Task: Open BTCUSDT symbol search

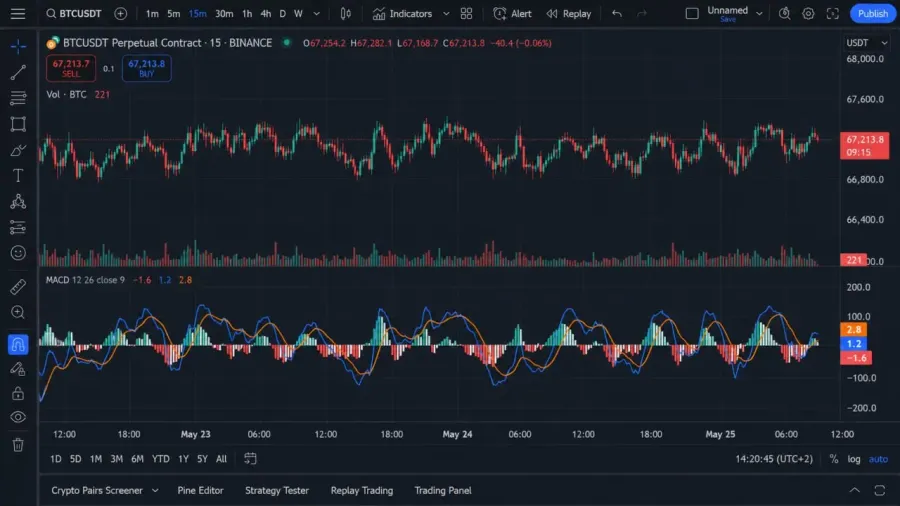Action: [73, 13]
